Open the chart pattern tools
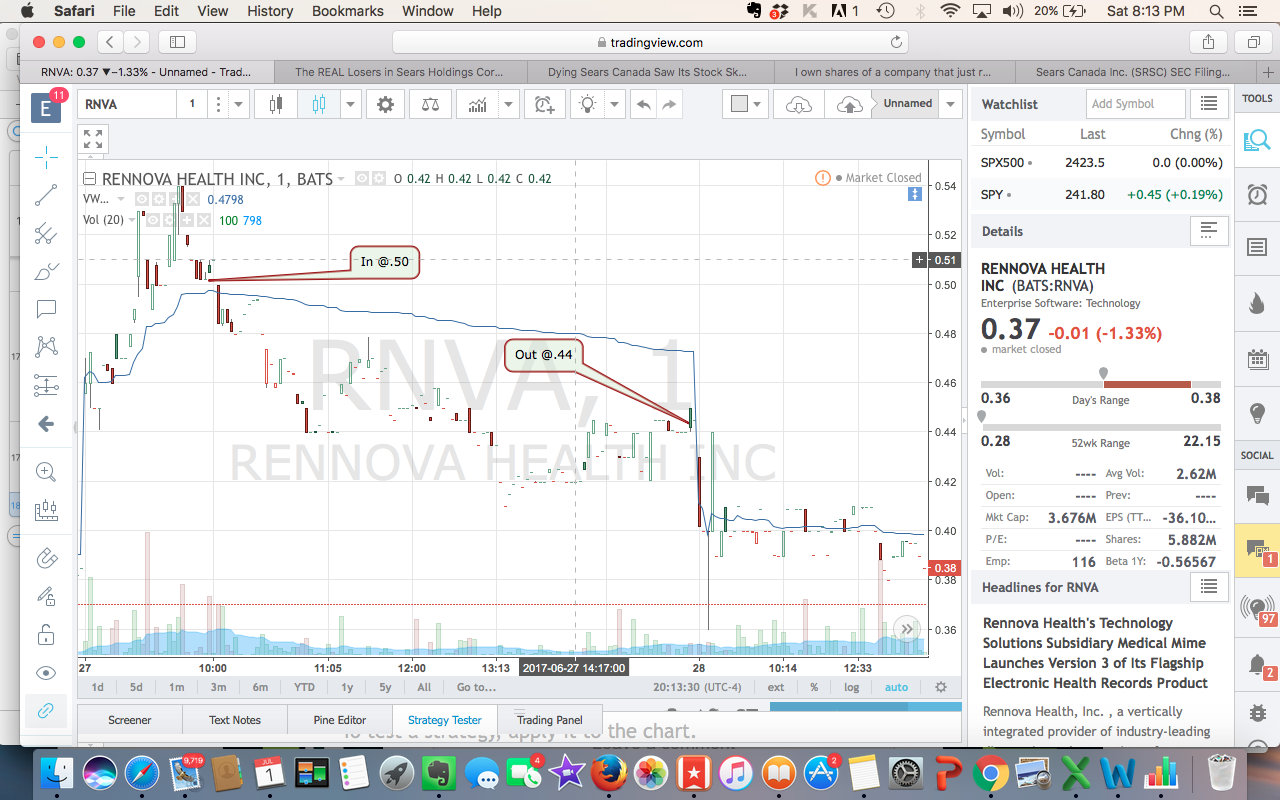Image resolution: width=1280 pixels, height=800 pixels. point(46,347)
